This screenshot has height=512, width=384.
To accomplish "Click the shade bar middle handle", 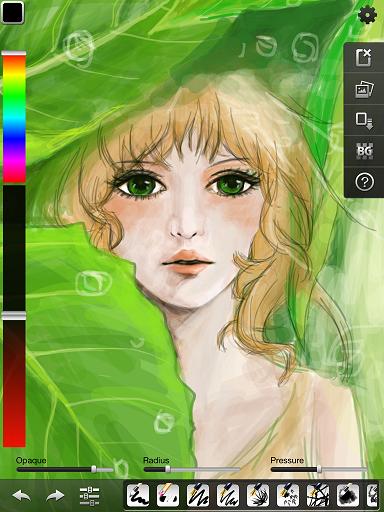I will tap(14, 316).
